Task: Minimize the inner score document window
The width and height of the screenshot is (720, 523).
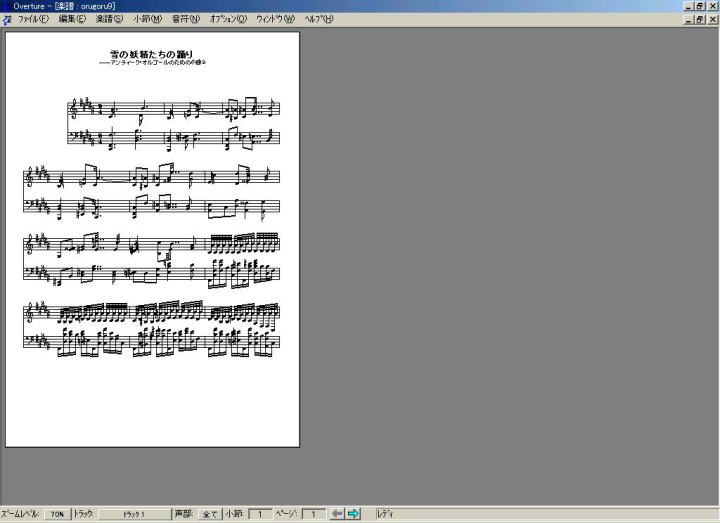Action: (x=688, y=19)
